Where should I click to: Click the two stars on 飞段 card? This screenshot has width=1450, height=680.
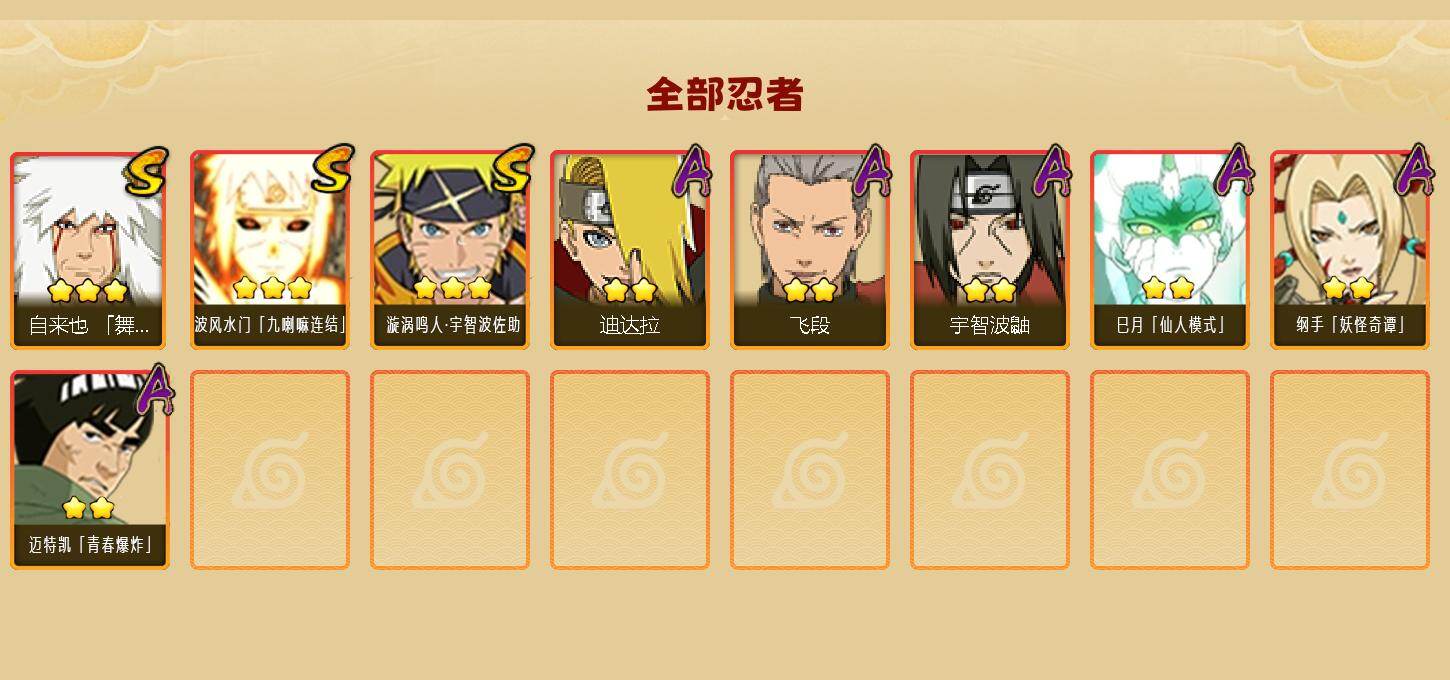(x=810, y=291)
